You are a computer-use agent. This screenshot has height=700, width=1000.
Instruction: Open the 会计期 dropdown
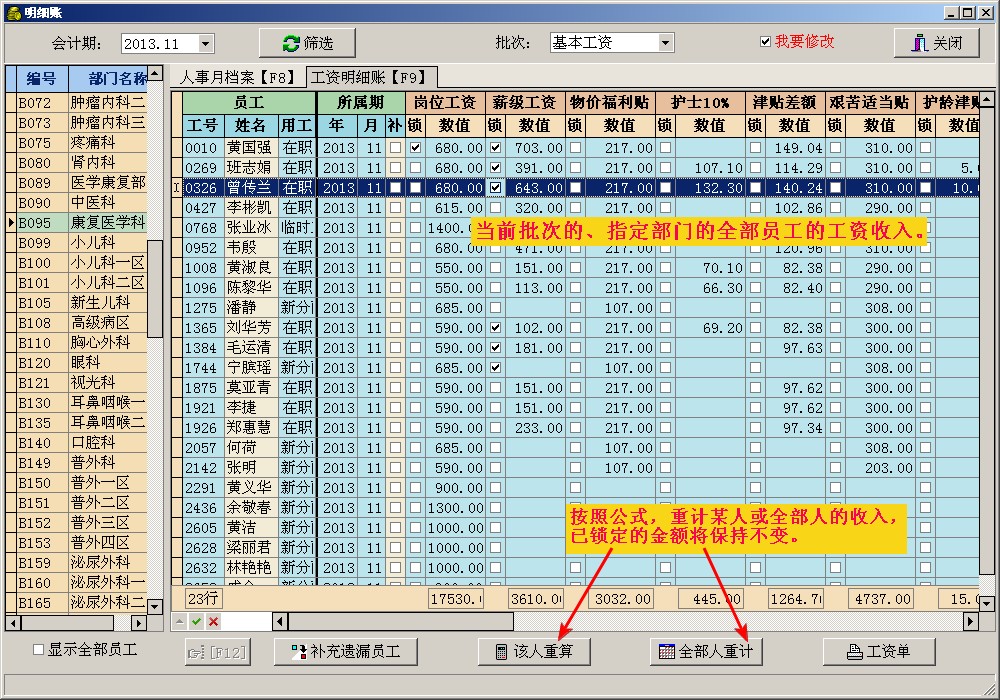tap(206, 44)
